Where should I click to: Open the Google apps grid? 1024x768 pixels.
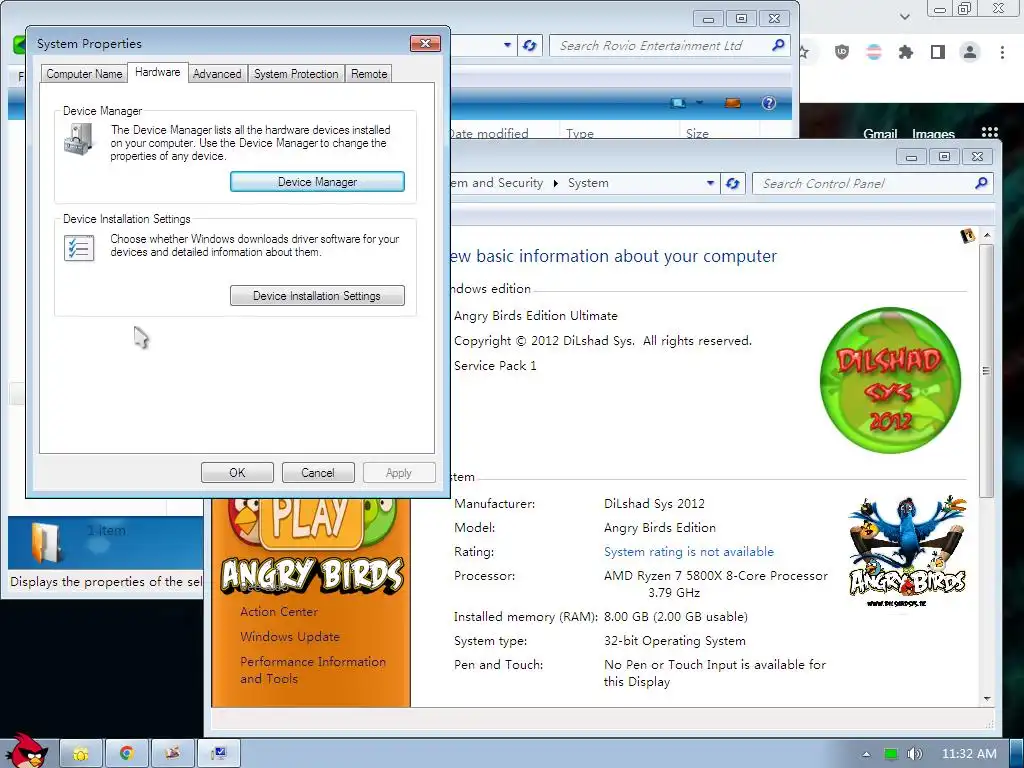click(x=990, y=133)
